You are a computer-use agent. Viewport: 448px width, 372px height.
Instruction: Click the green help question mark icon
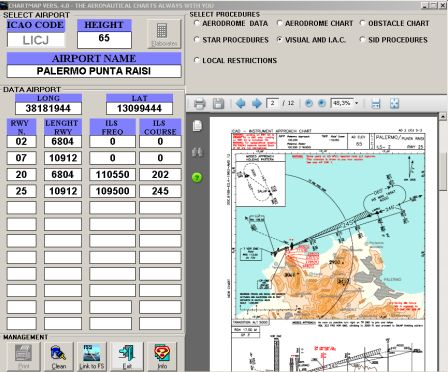(197, 177)
